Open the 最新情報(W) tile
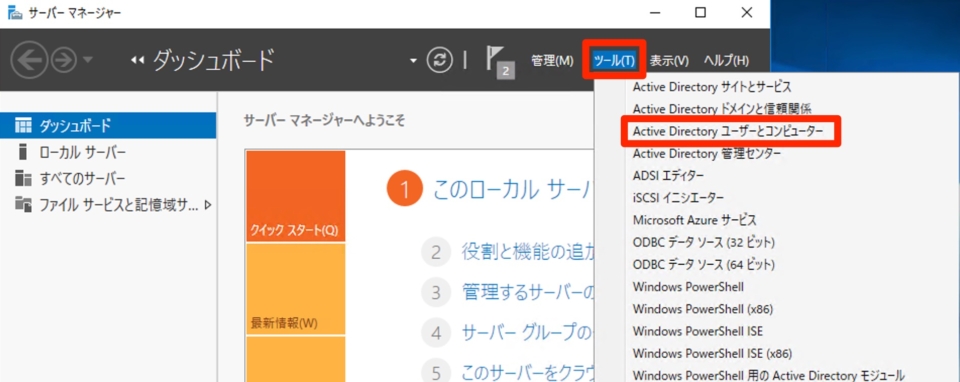The width and height of the screenshot is (960, 382). pos(296,289)
